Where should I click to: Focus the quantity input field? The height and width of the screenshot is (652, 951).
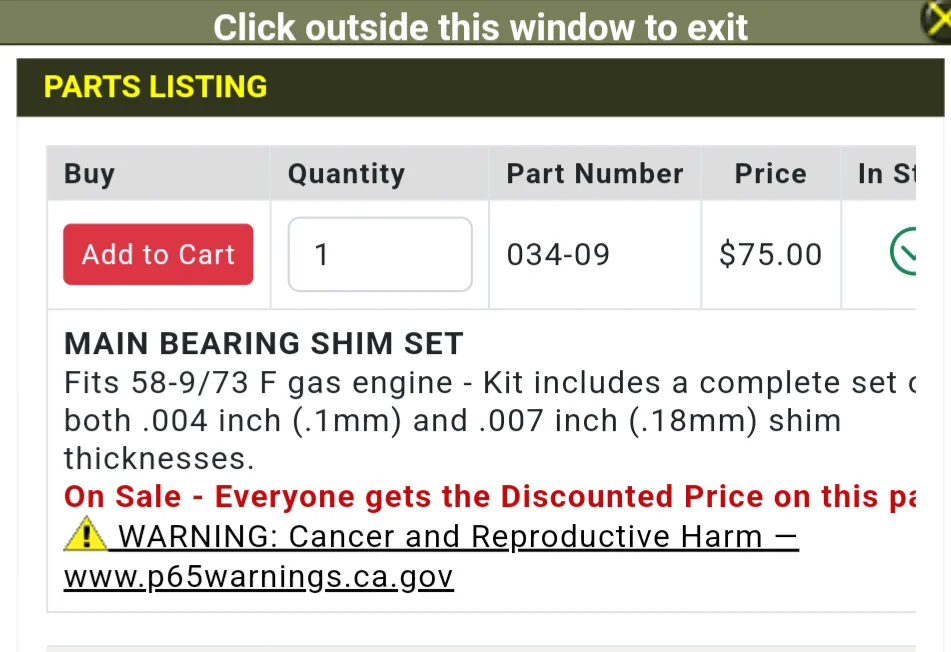click(380, 254)
